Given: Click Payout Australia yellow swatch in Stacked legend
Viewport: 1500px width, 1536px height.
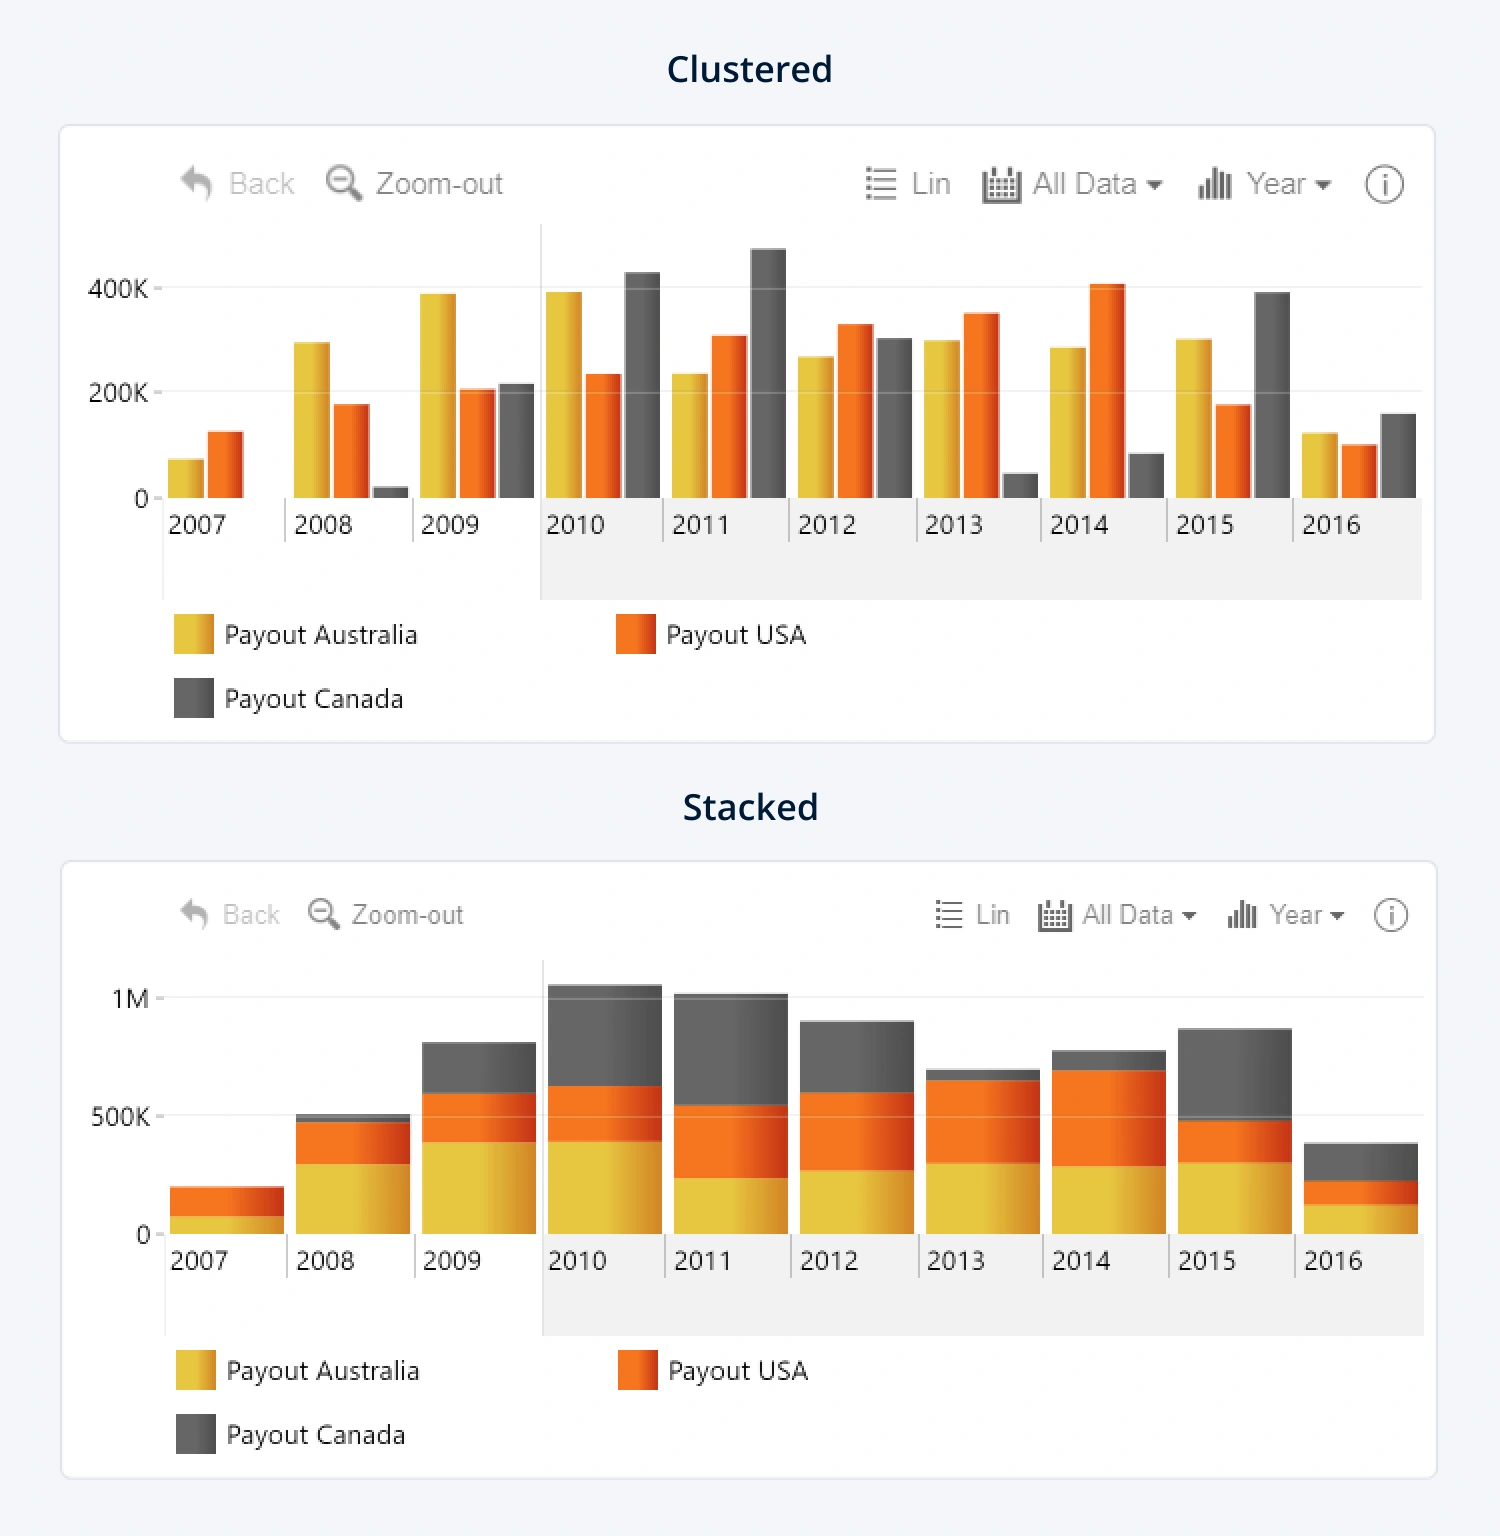Looking at the screenshot, I should 196,1370.
